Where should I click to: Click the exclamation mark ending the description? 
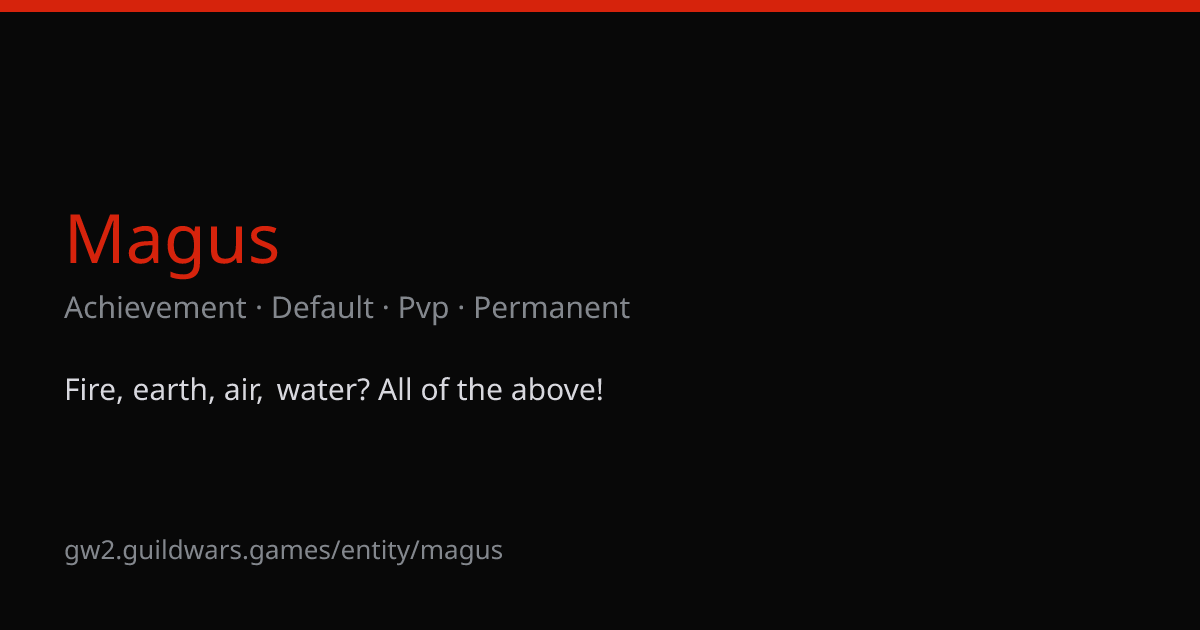pos(599,390)
